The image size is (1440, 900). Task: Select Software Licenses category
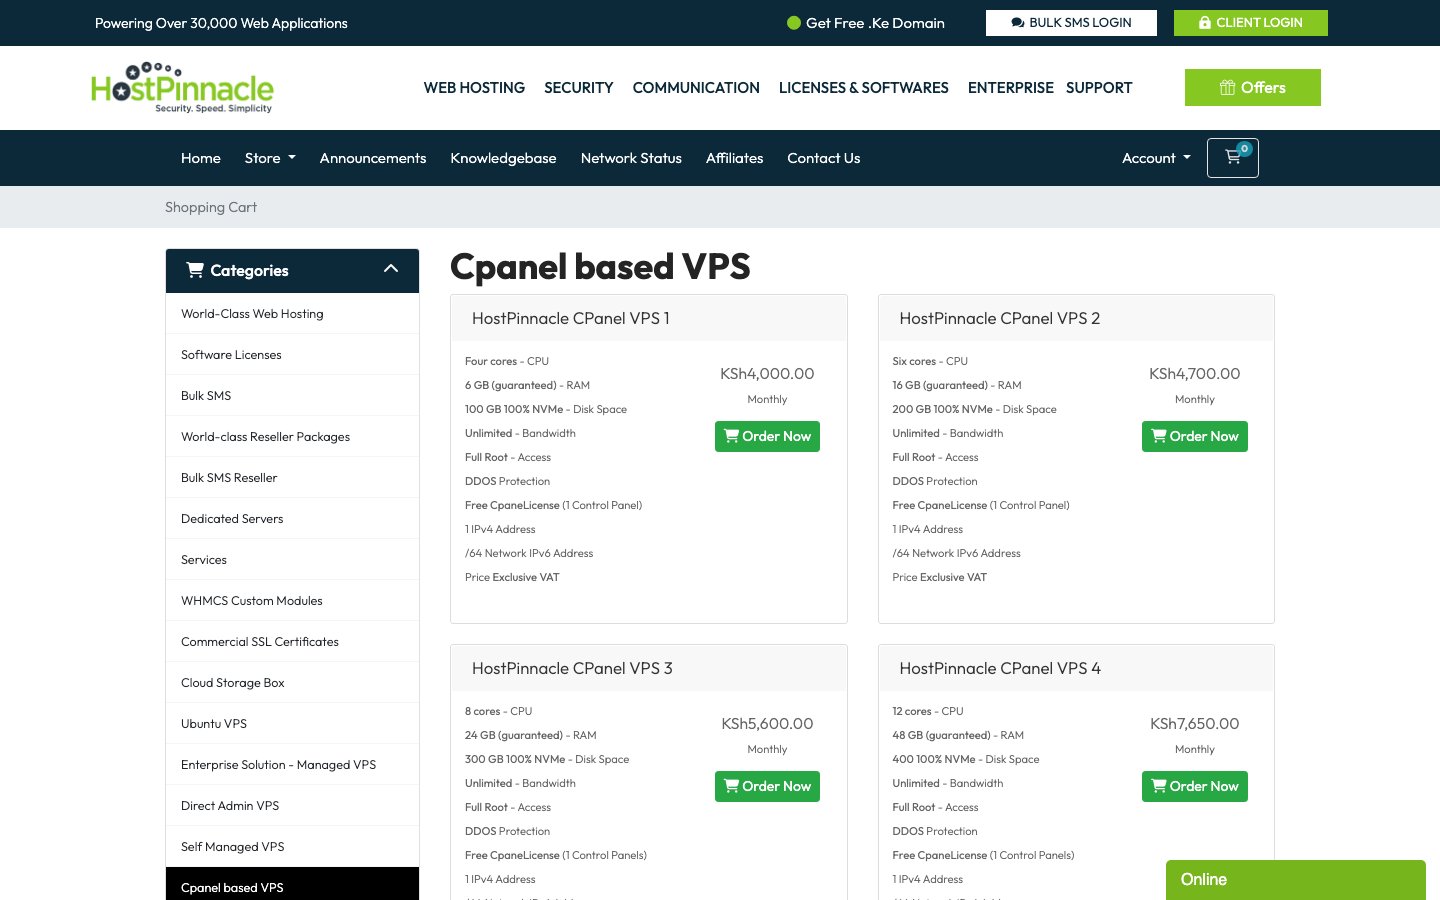pyautogui.click(x=292, y=355)
